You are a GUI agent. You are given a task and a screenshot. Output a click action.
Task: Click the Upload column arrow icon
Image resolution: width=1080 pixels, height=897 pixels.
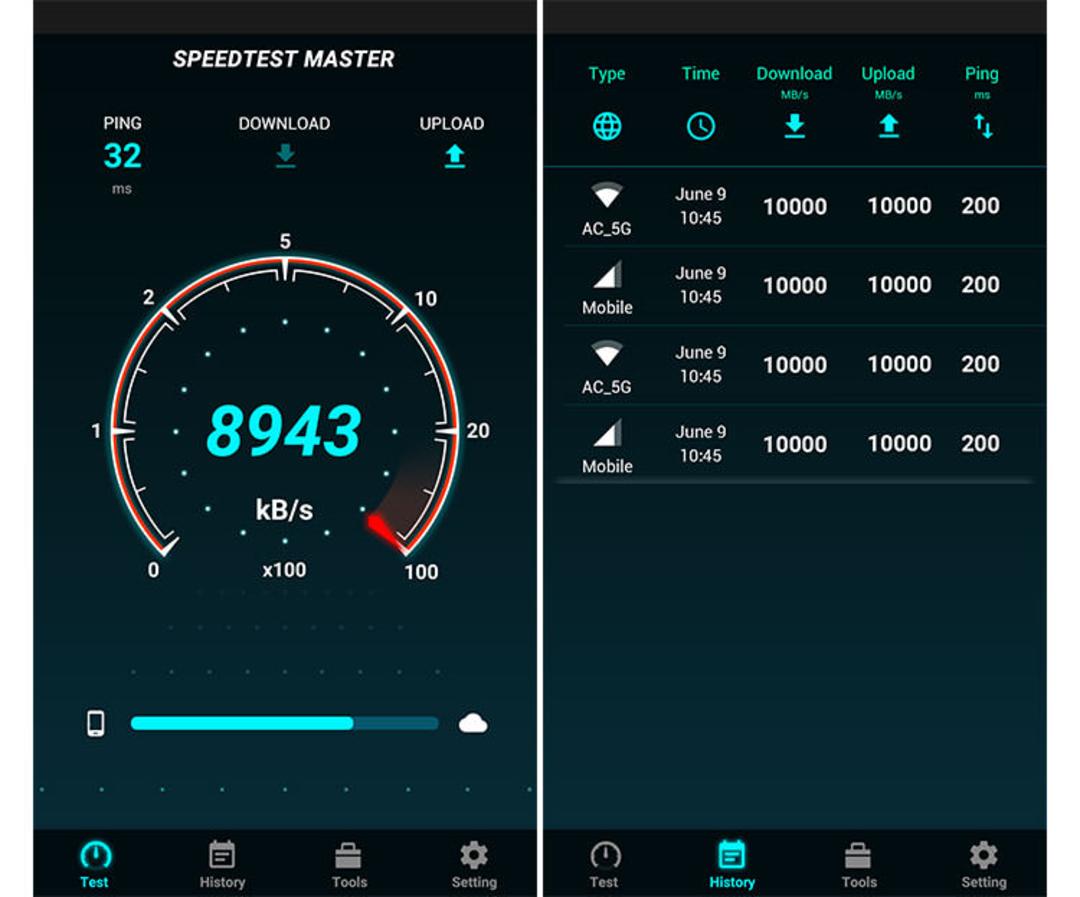(x=889, y=126)
